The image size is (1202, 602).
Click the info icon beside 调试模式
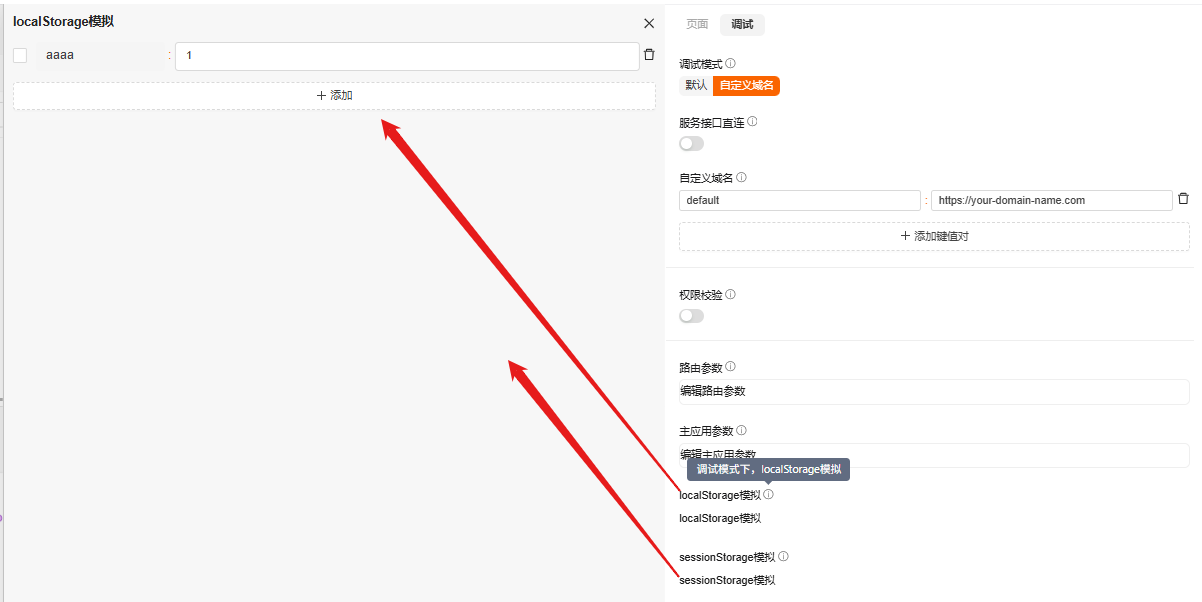click(x=729, y=62)
